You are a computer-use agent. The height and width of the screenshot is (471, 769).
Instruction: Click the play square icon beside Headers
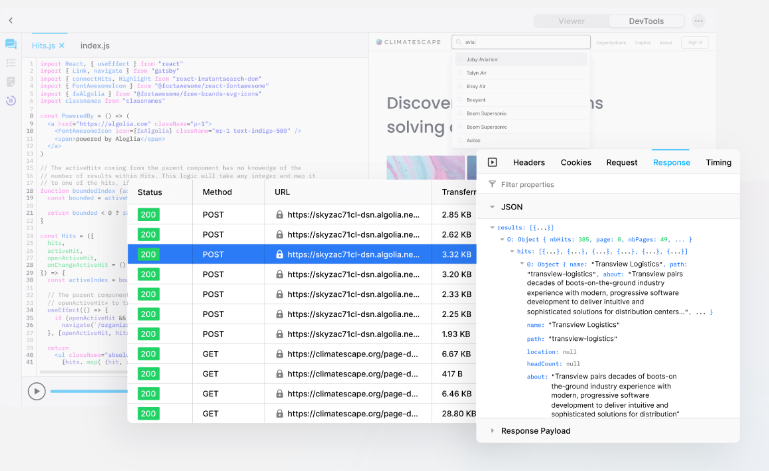pos(492,162)
